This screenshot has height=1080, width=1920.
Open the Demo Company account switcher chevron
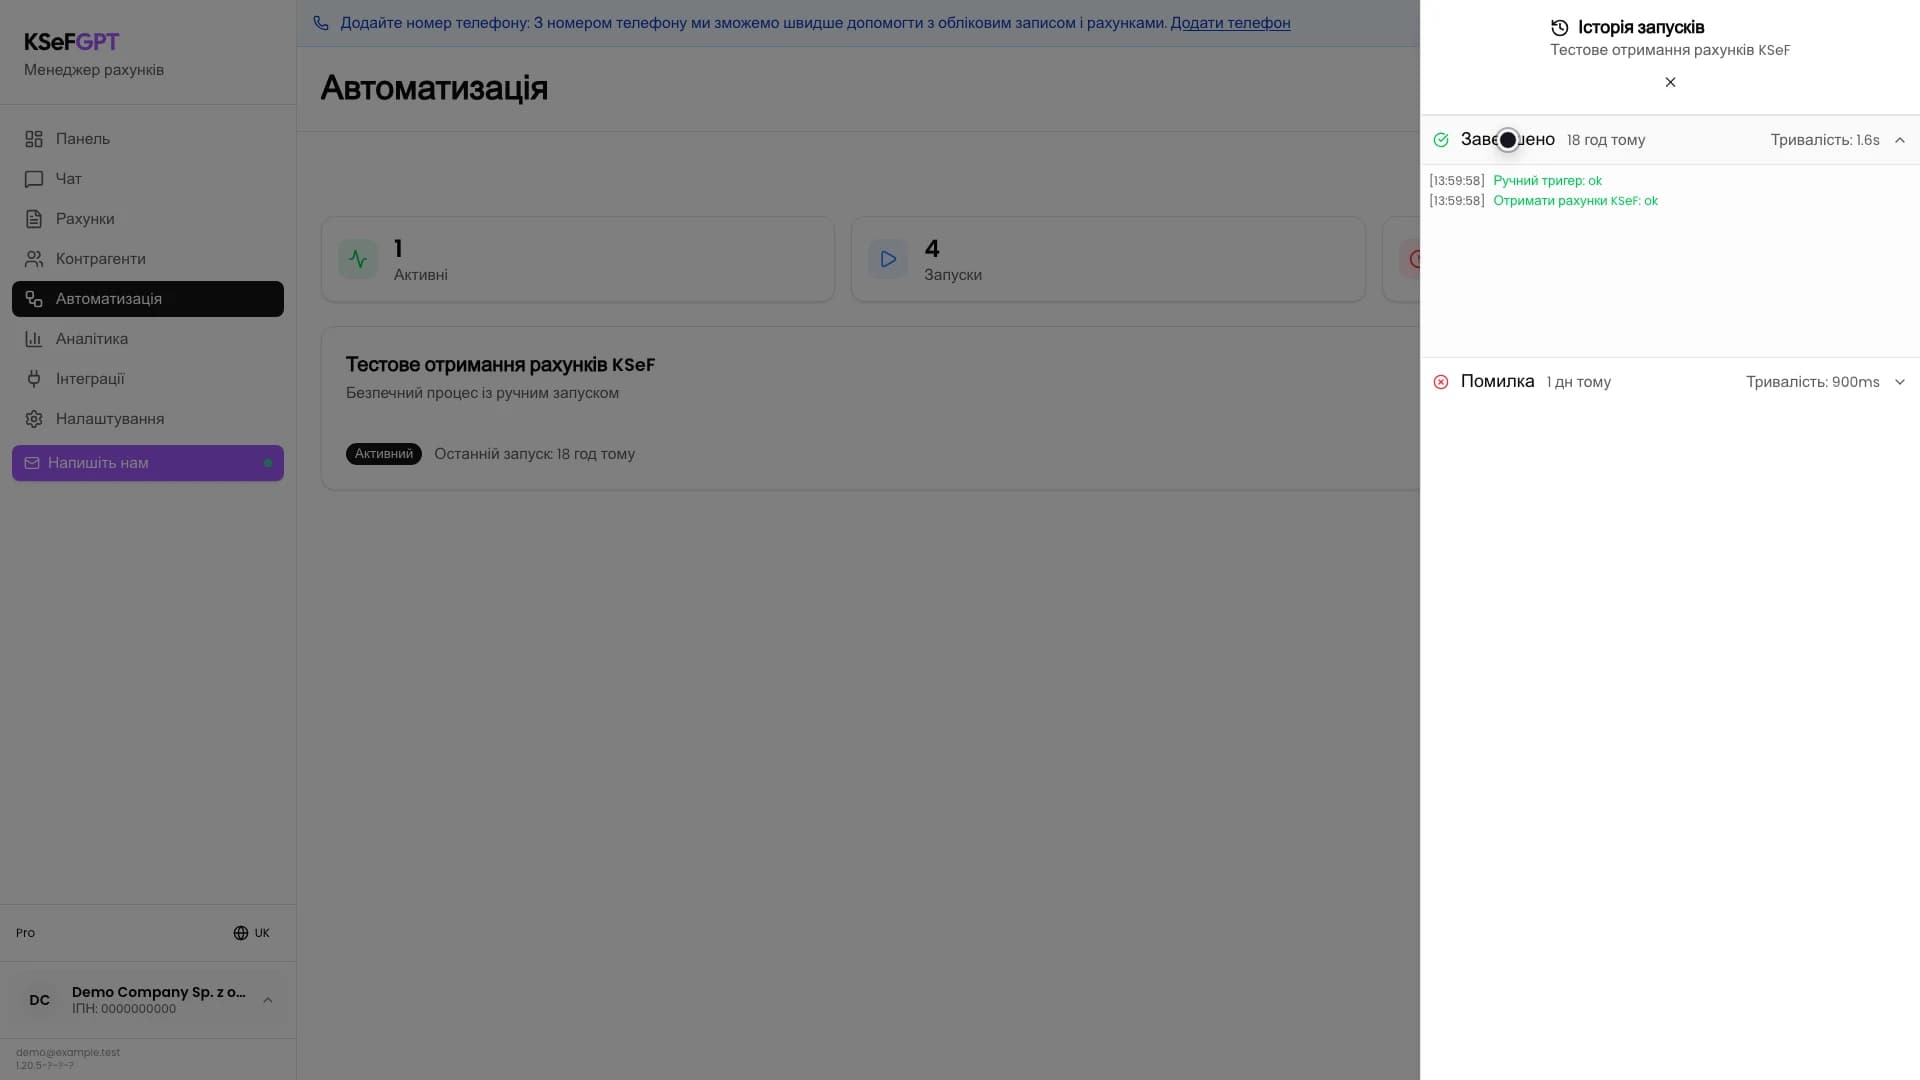pos(268,1000)
